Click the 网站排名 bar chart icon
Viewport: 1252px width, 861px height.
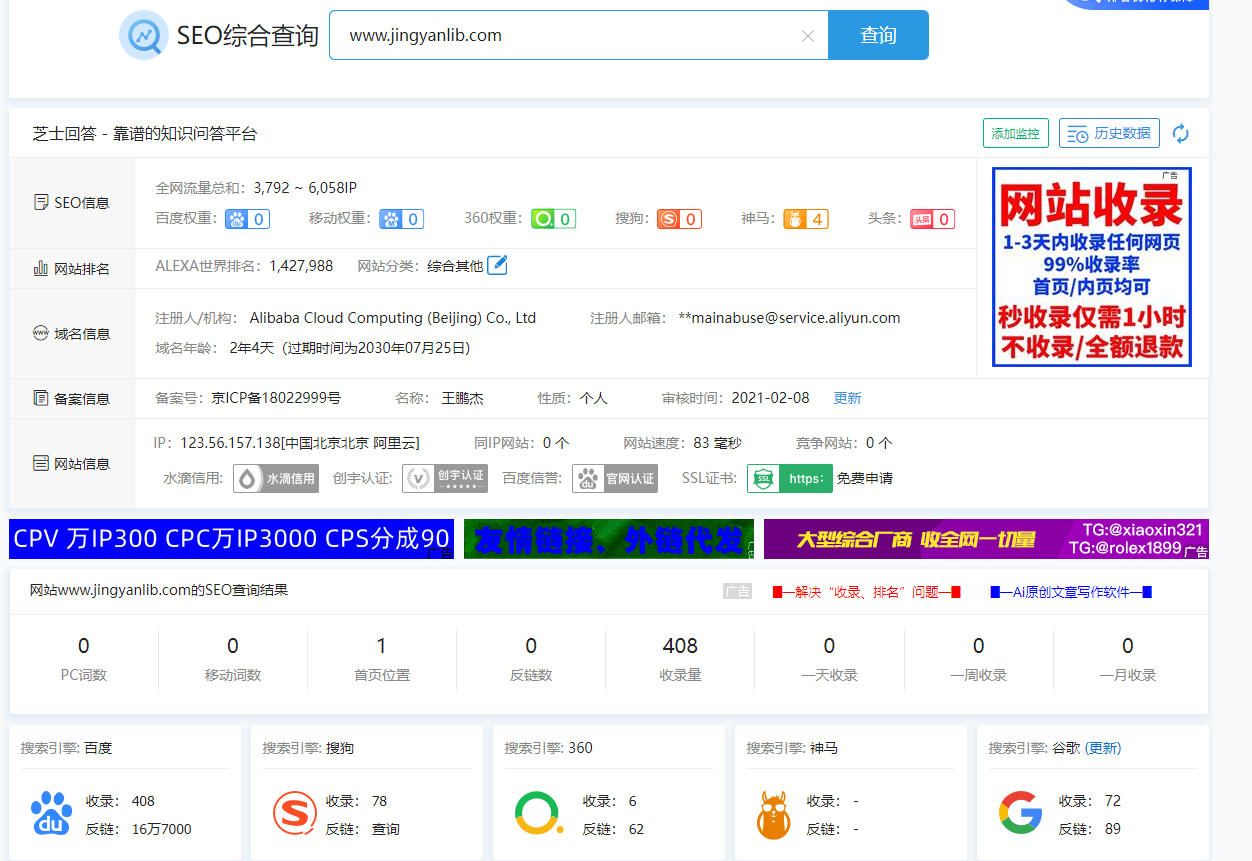pos(41,268)
